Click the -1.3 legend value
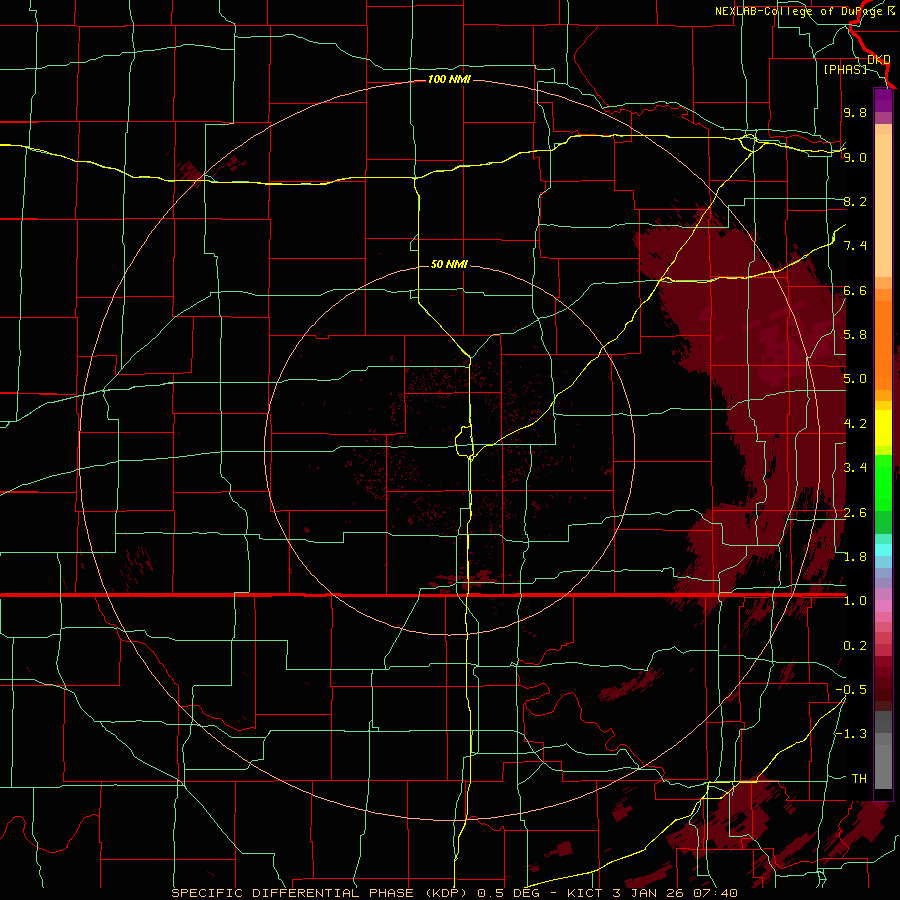 pos(851,734)
